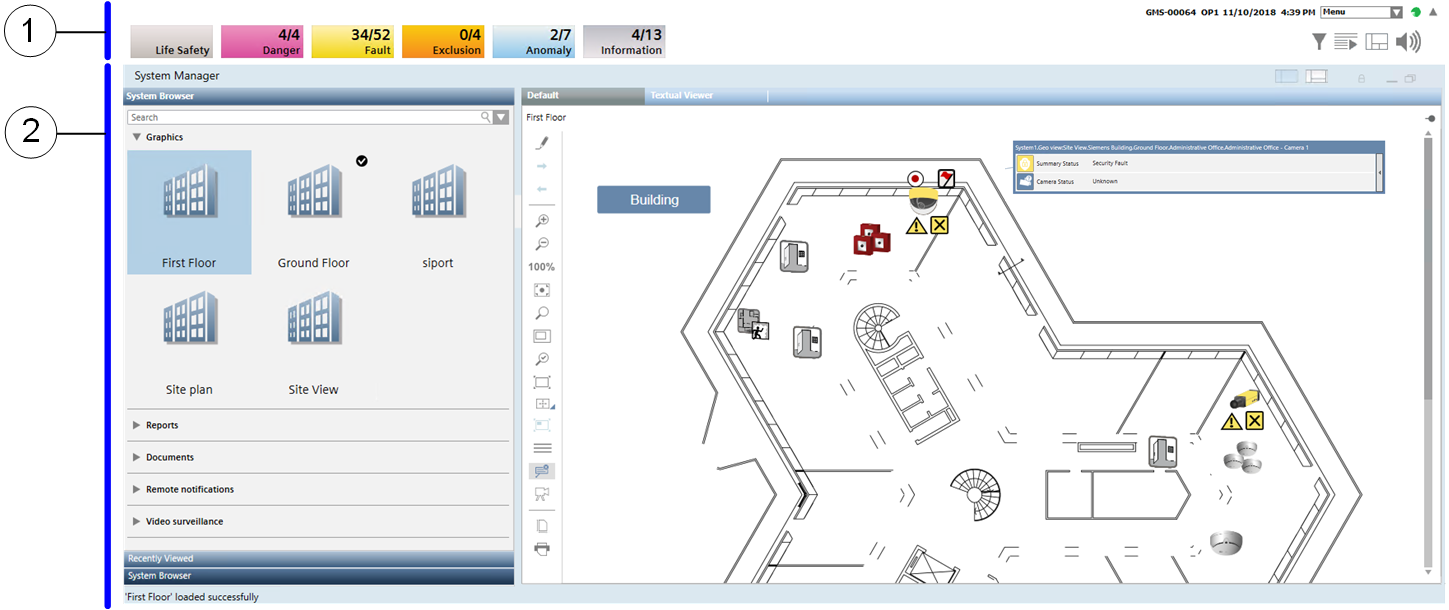This screenshot has width=1449, height=610.
Task: Toggle the single-pane layout view button
Action: click(x=1286, y=76)
